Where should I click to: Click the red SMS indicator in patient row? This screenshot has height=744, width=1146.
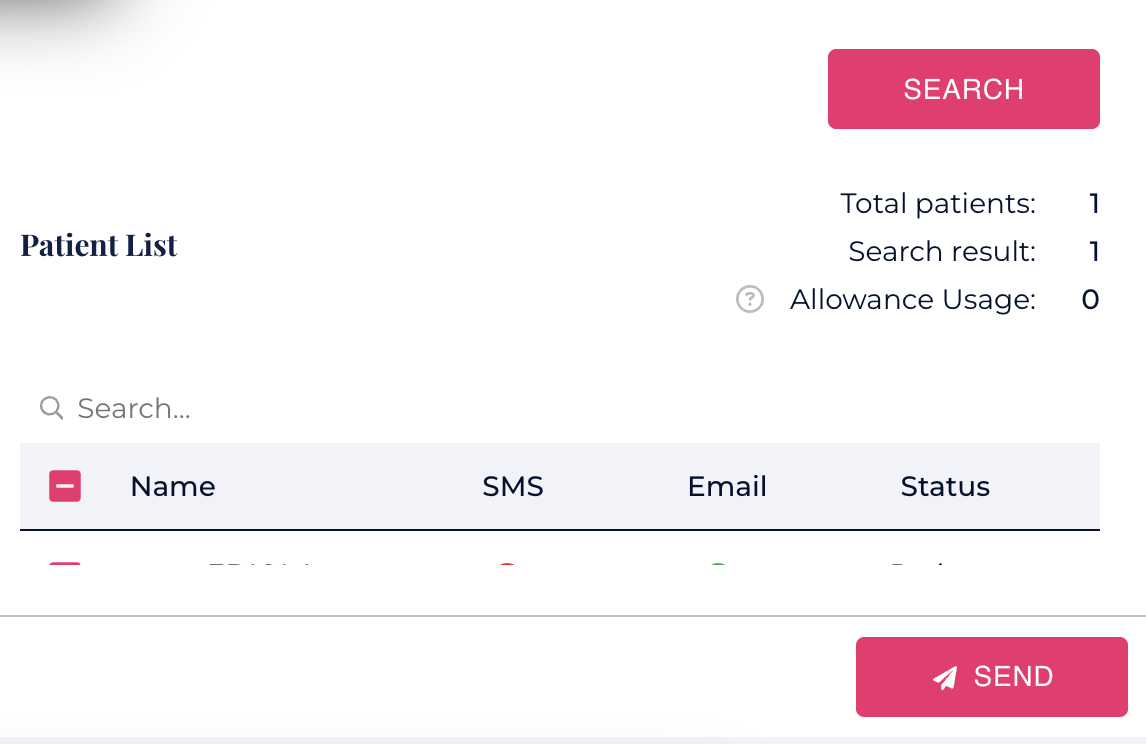506,567
